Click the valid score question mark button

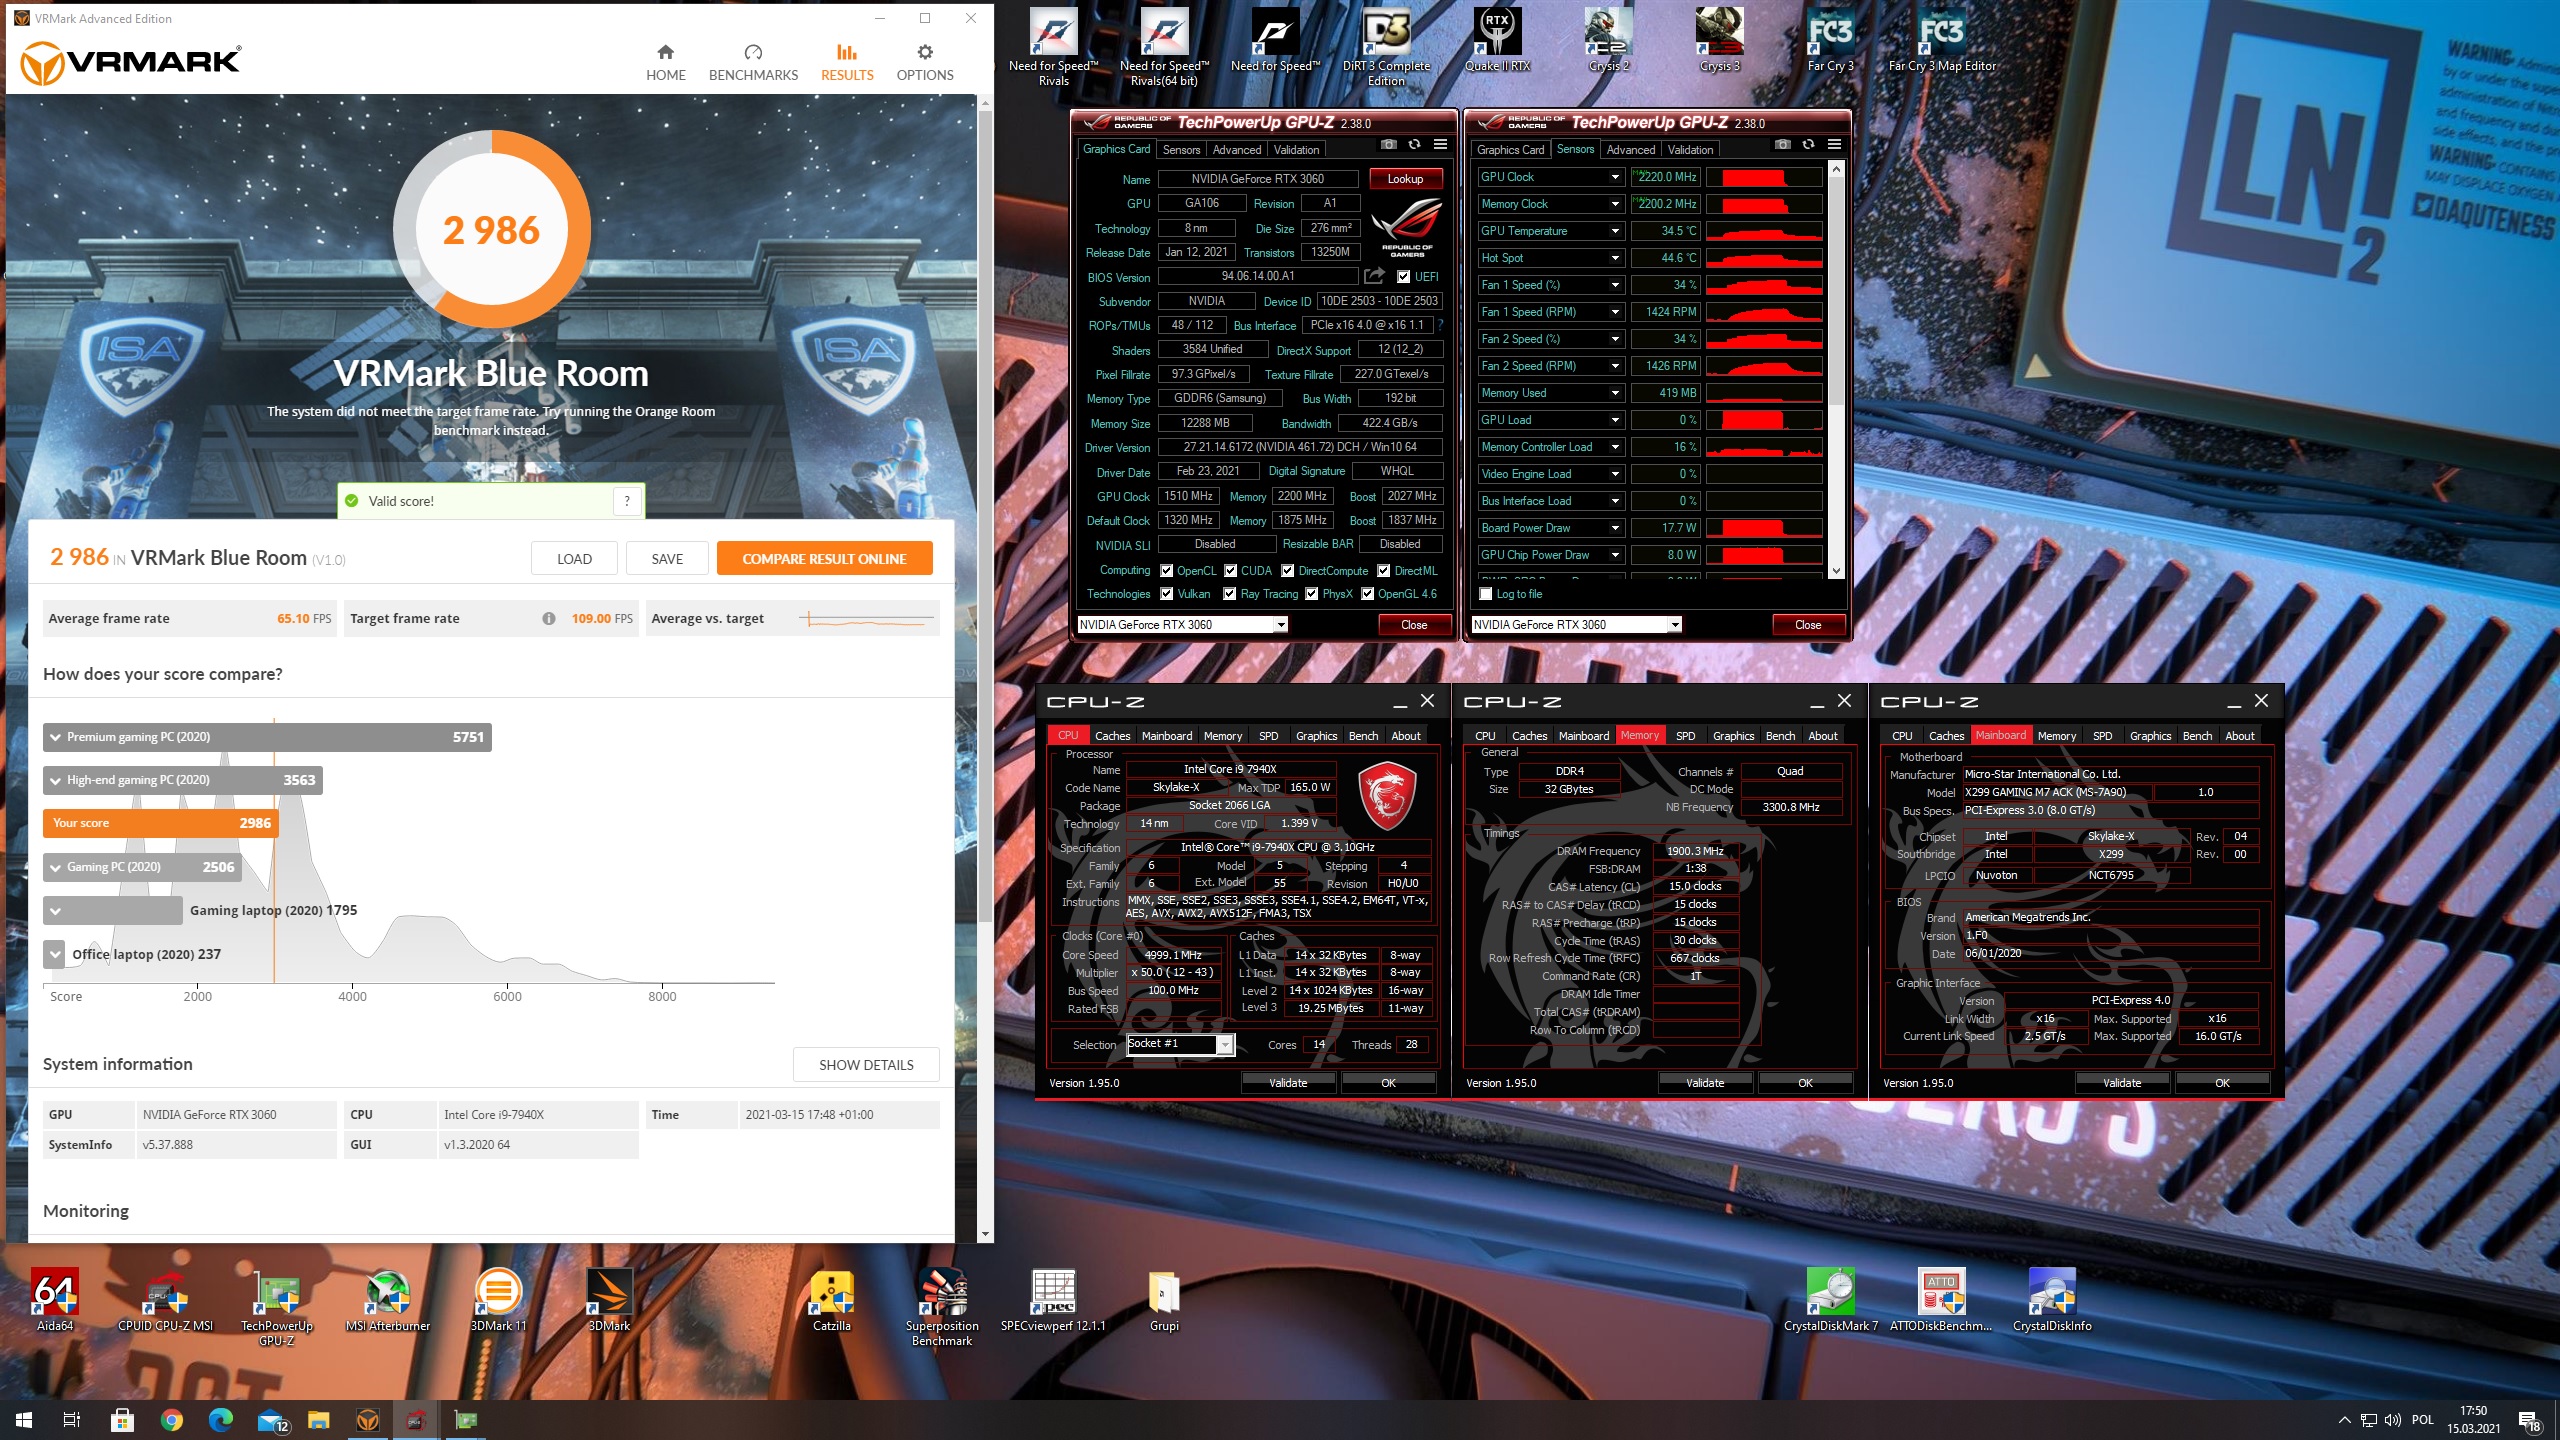tap(627, 501)
